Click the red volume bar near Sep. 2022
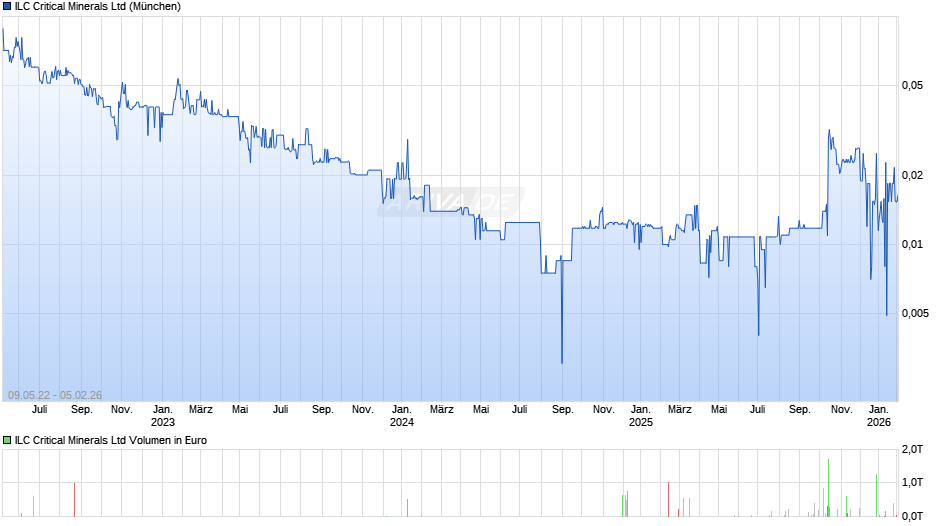Image resolution: width=940 pixels, height=526 pixels. tap(74, 500)
